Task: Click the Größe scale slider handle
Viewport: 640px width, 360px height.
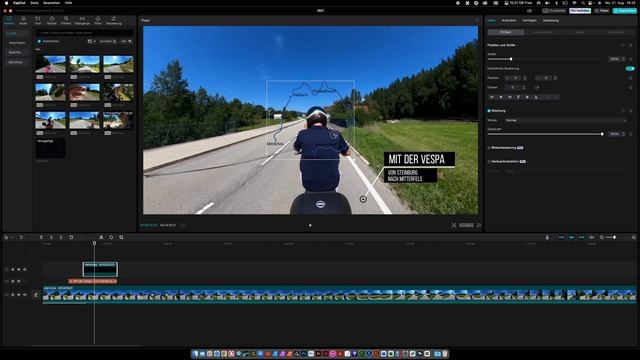Action: pos(511,59)
